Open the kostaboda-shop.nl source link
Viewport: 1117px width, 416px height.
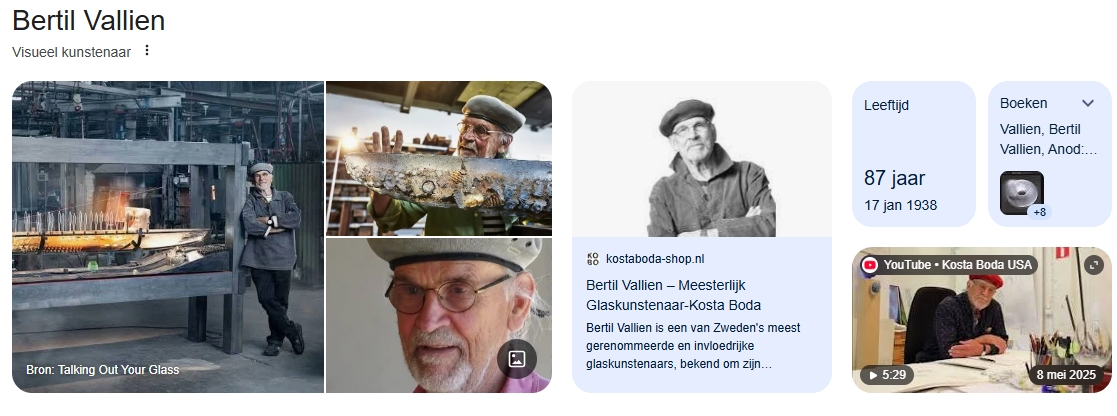coord(655,259)
